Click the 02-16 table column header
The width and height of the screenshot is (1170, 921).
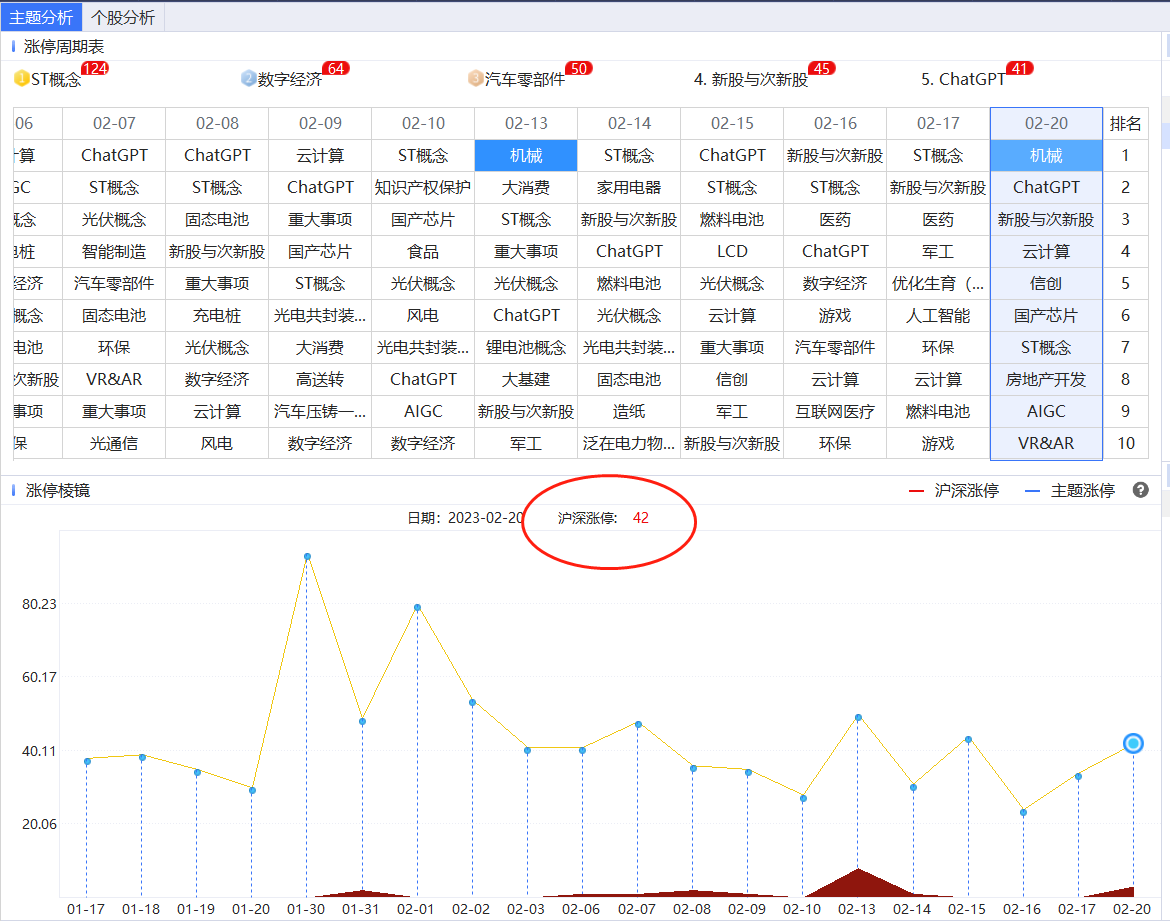835,123
